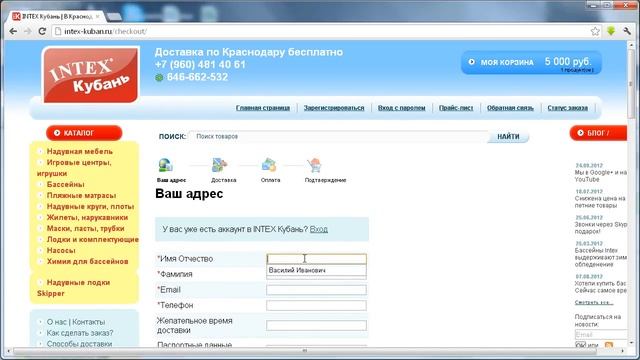Open blog post Снижена цена на летние товары
The height and width of the screenshot is (360, 640).
[600, 202]
